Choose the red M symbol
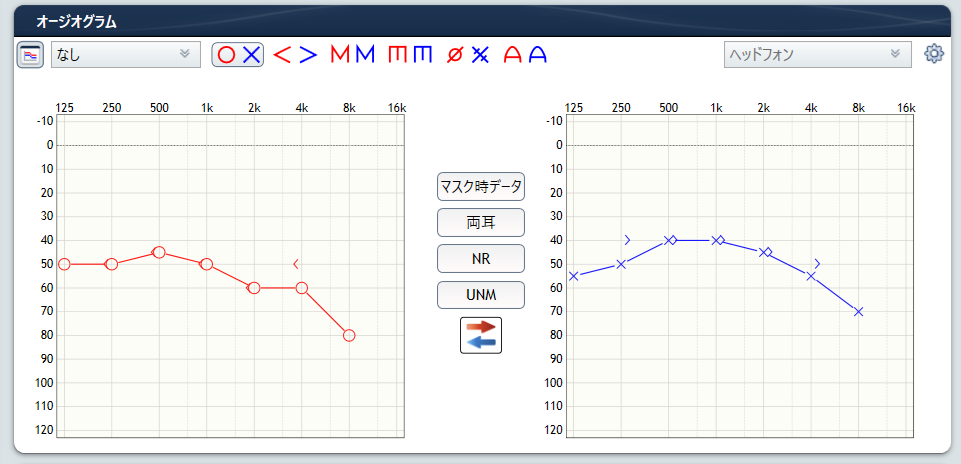The height and width of the screenshot is (464, 961). (x=339, y=55)
